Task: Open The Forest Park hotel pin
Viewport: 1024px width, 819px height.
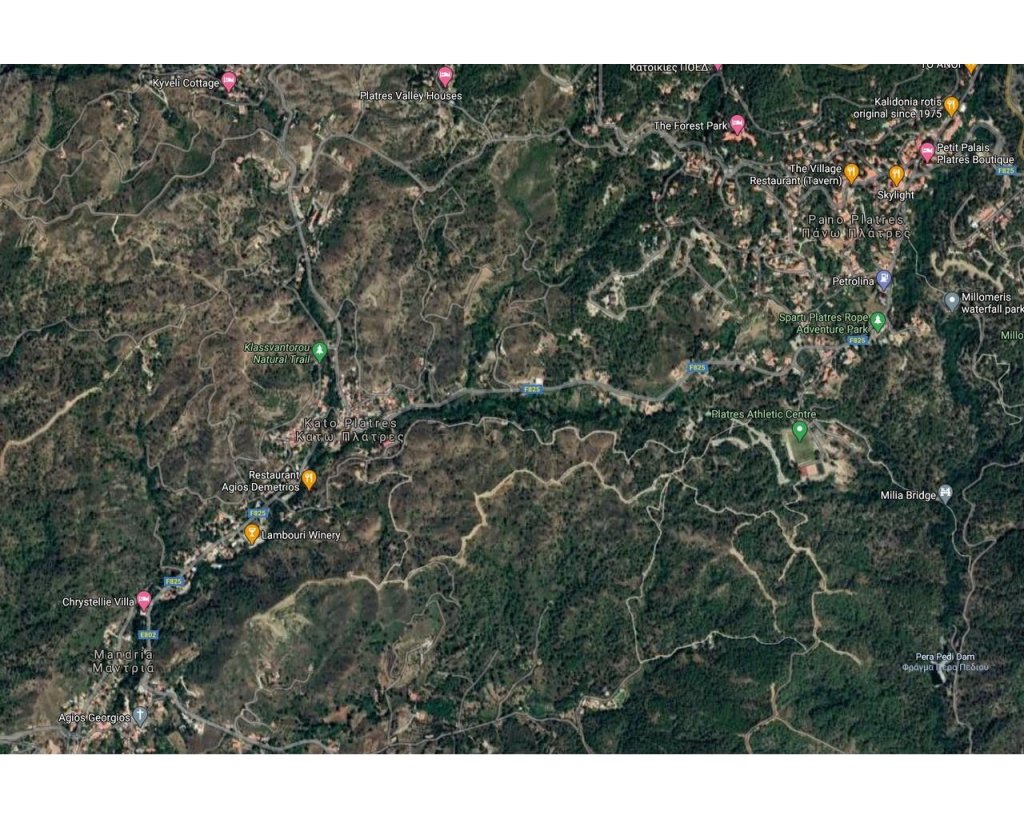Action: (x=737, y=123)
